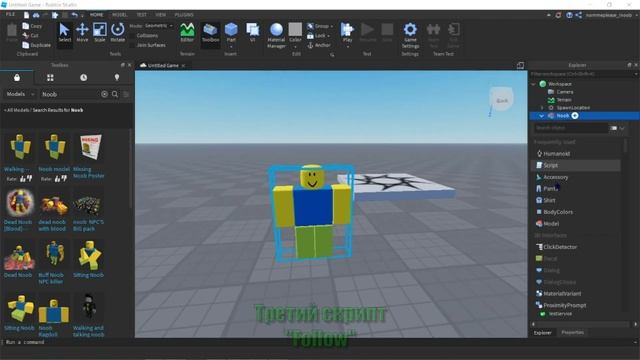Viewport: 640px width, 360px height.
Task: Collapse the Workspace tree node
Action: 533,84
